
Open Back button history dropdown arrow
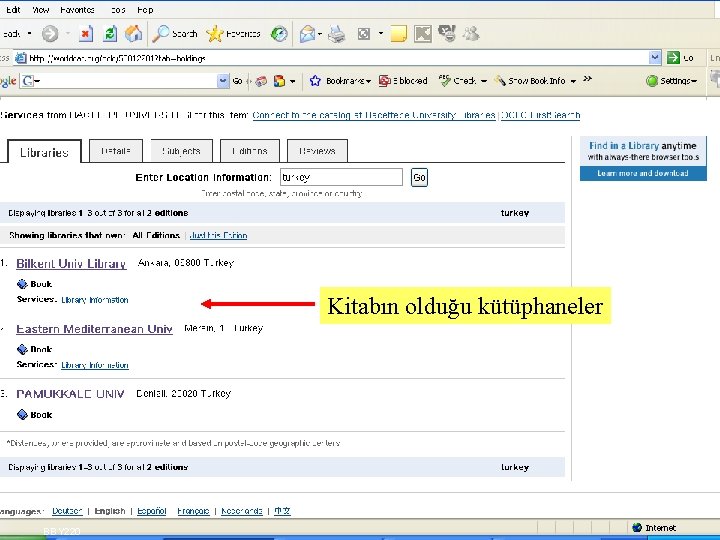tap(29, 34)
